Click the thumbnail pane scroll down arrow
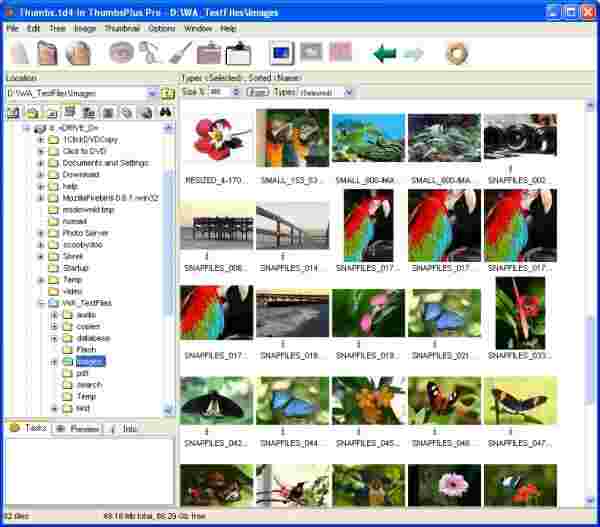 pyautogui.click(x=589, y=499)
